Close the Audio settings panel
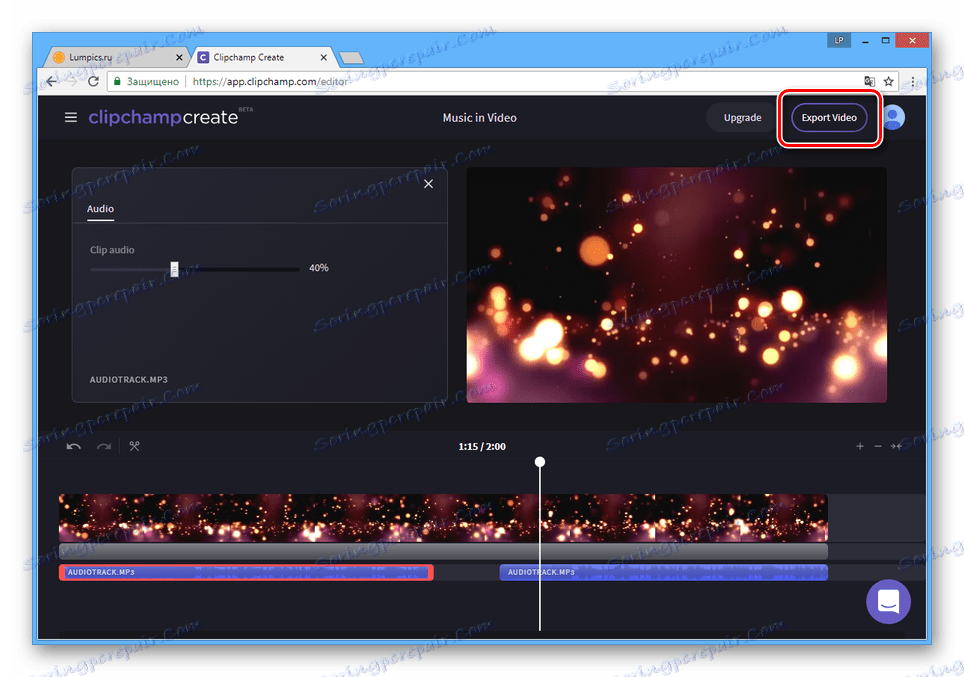The image size is (964, 677). [429, 184]
